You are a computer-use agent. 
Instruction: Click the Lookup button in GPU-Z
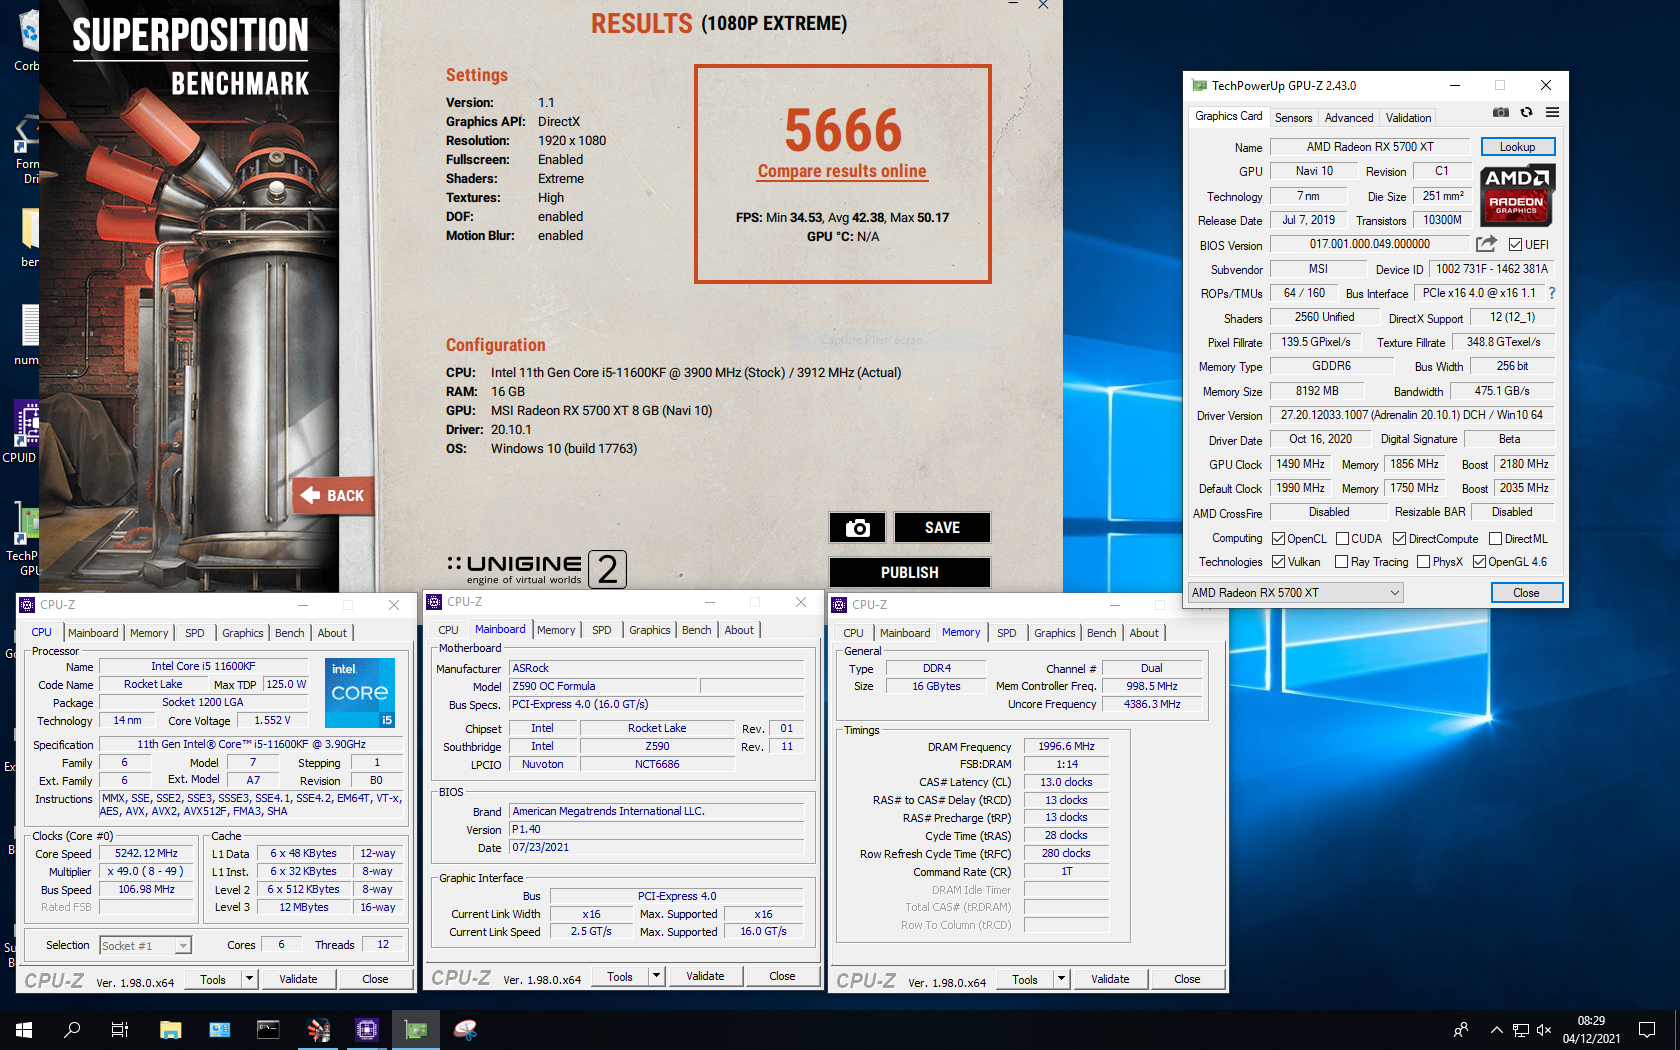[1517, 147]
